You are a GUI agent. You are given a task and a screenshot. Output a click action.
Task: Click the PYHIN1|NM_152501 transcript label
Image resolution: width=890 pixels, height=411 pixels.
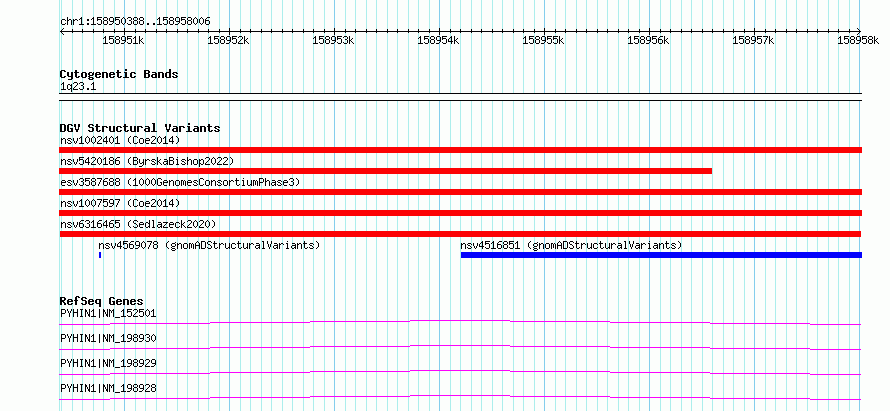tap(108, 313)
